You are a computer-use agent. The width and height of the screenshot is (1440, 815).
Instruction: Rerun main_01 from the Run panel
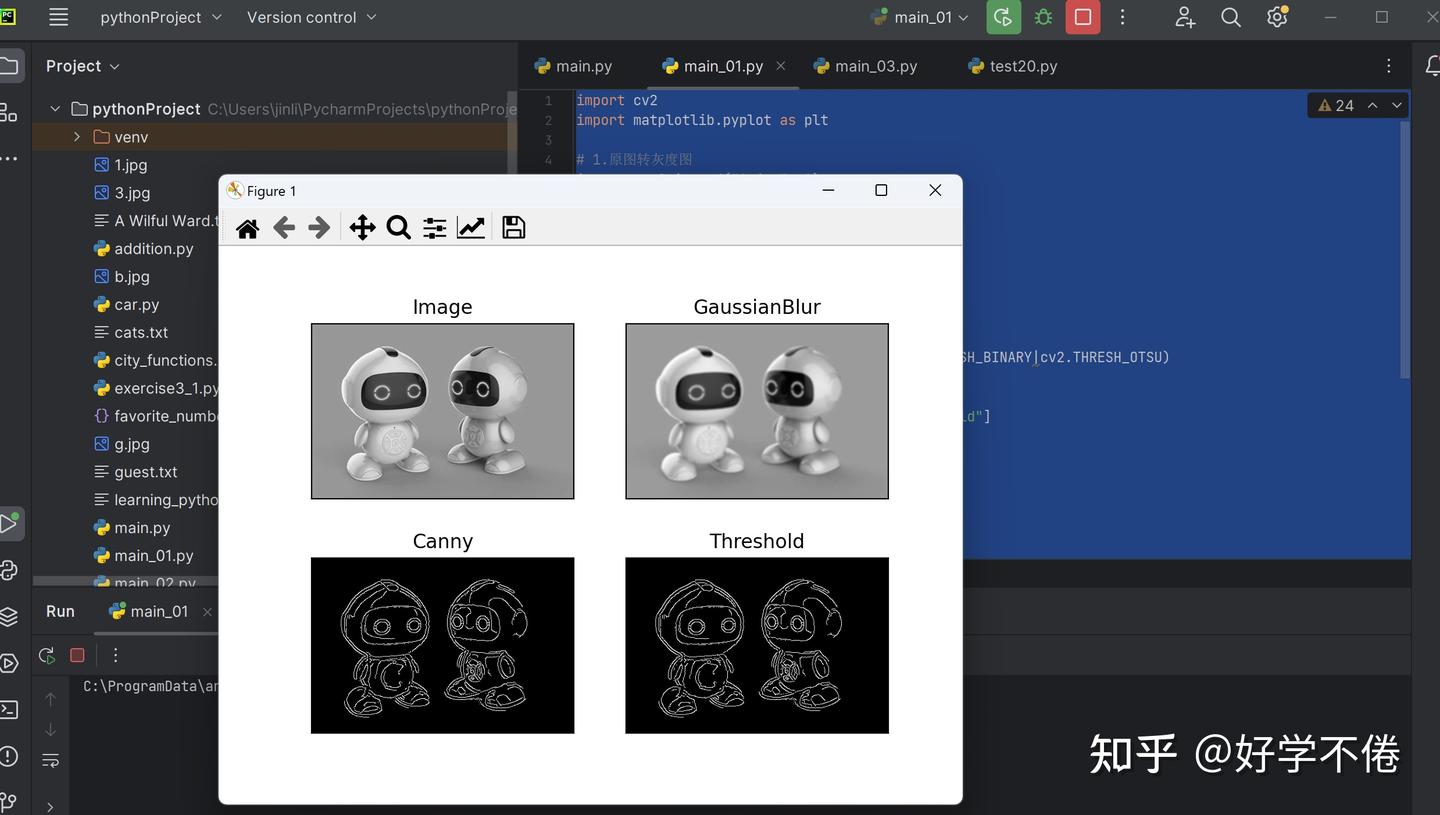point(47,656)
